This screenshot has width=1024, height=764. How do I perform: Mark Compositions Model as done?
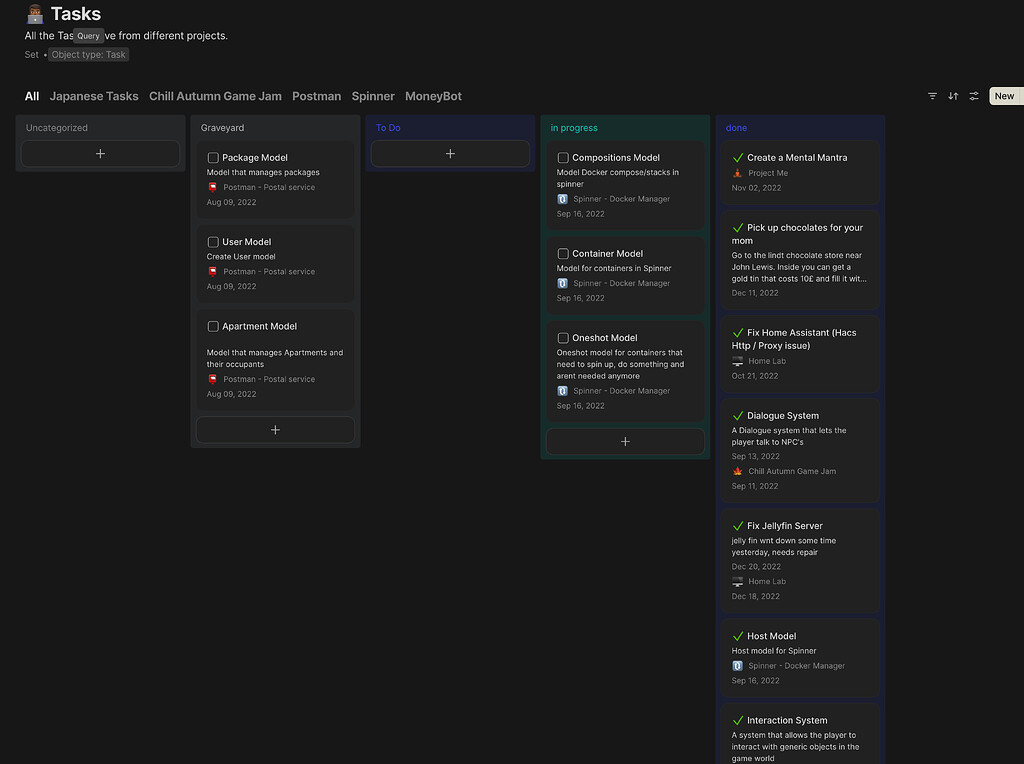tap(562, 157)
